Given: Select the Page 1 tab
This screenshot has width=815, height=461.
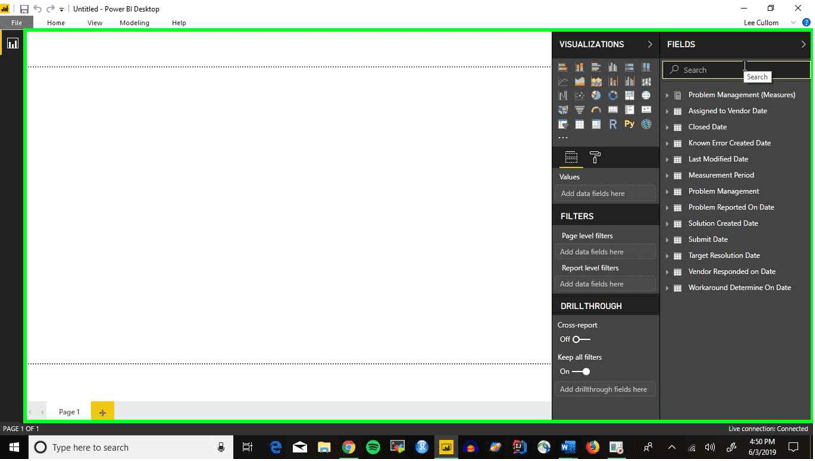Looking at the screenshot, I should (x=69, y=412).
